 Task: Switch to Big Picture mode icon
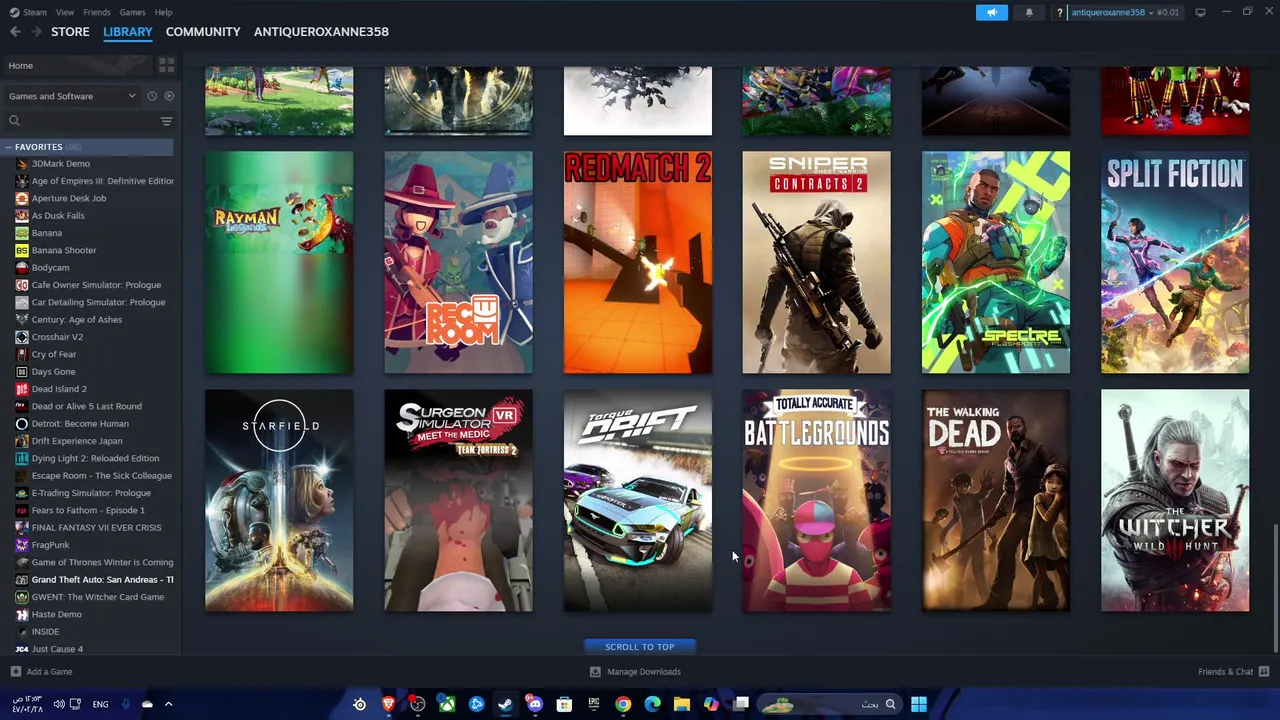[x=1200, y=12]
